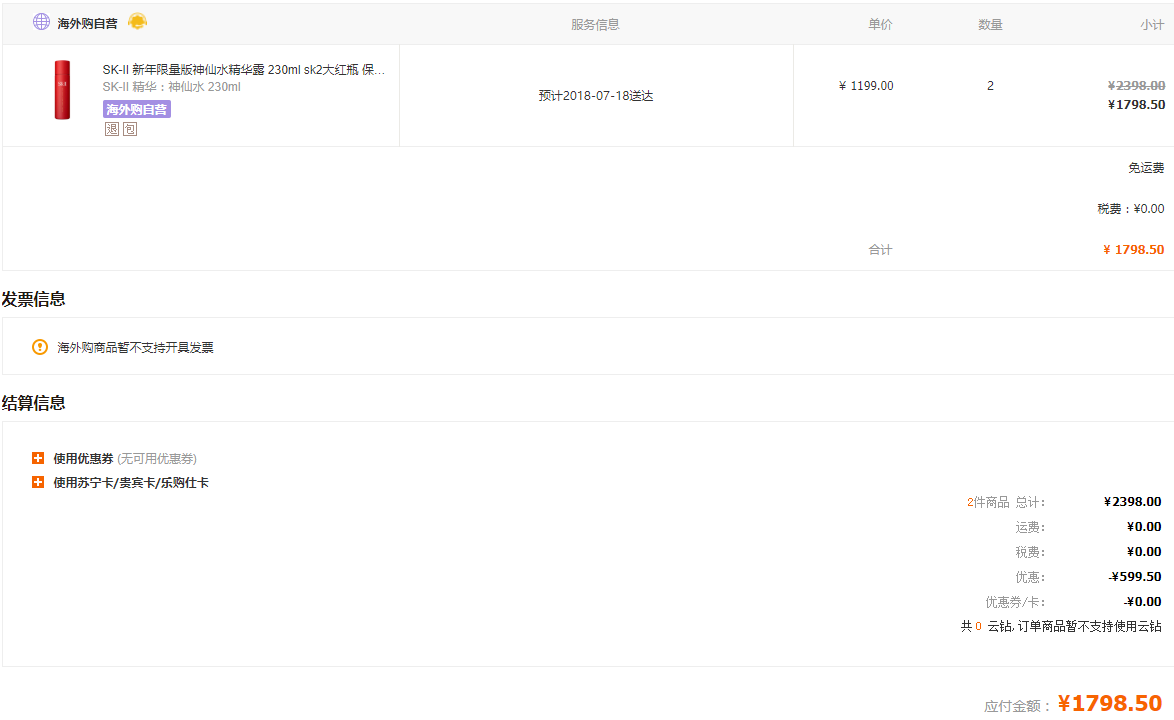Click the ¥0.00 amount in 运费 row
This screenshot has width=1174, height=720.
point(1144,527)
